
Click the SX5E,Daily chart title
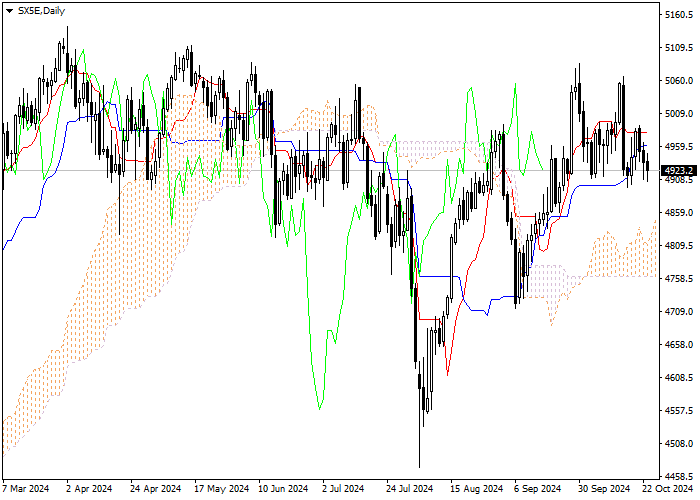click(41, 11)
